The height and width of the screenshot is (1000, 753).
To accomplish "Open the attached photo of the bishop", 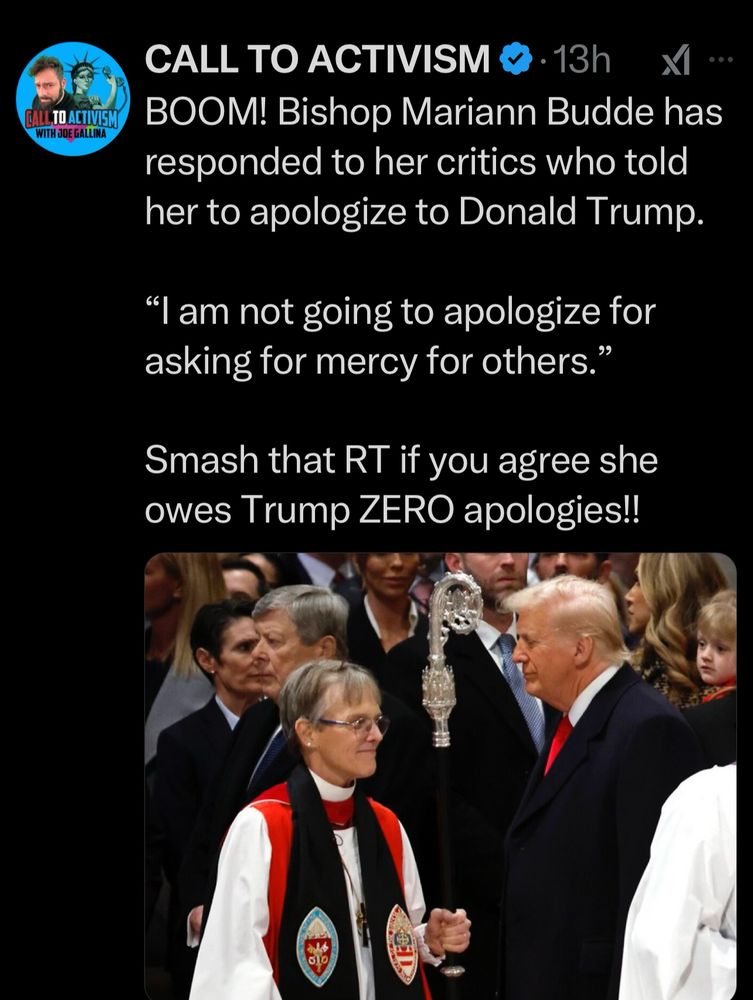I will (x=441, y=776).
